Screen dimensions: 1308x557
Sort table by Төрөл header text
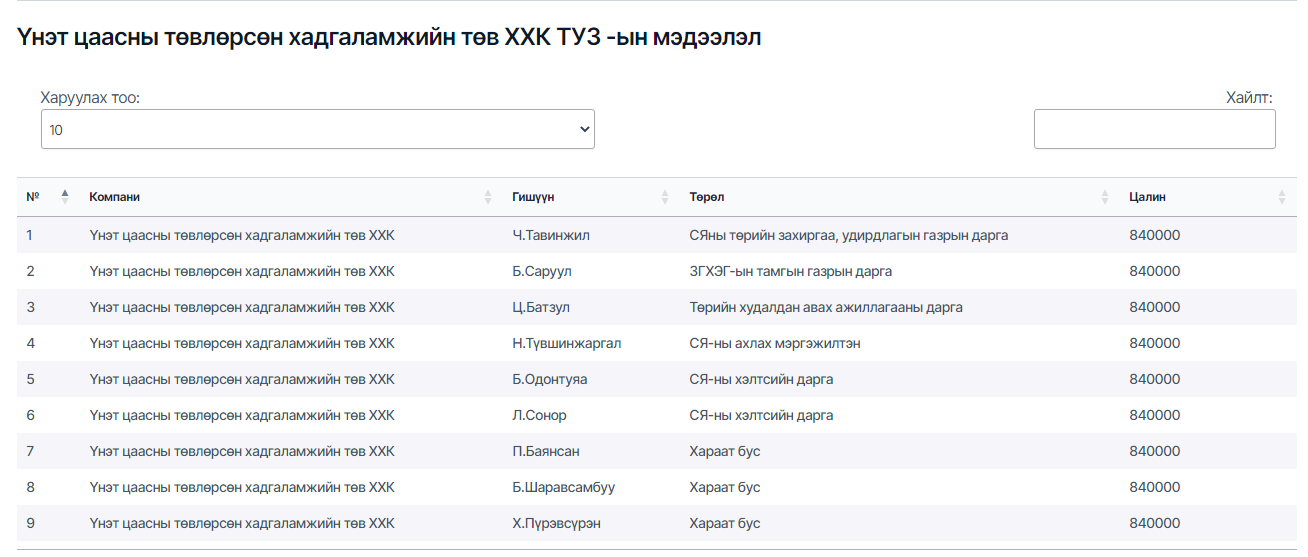click(x=705, y=197)
